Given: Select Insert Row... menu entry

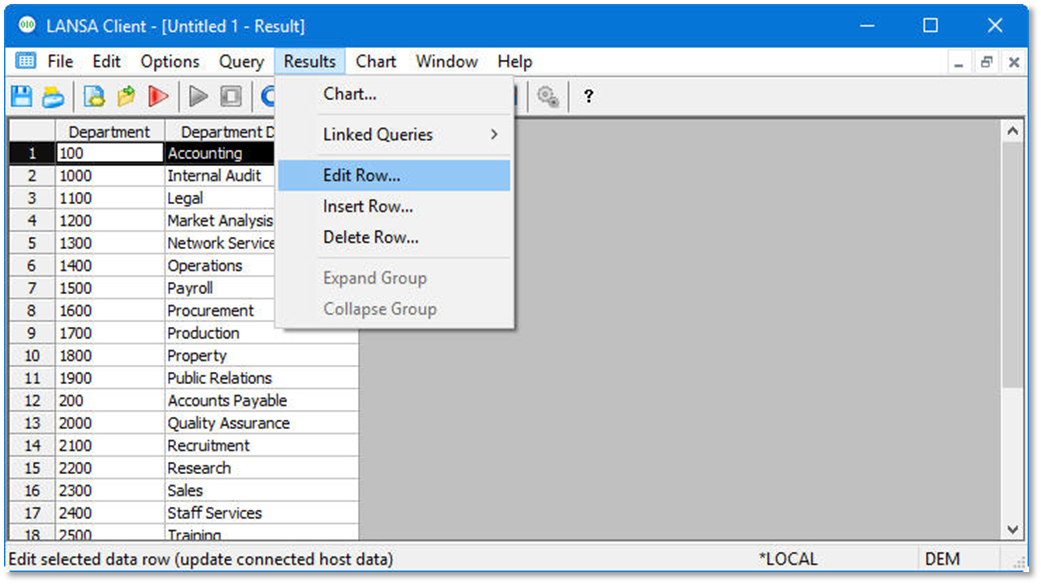Looking at the screenshot, I should [x=394, y=206].
